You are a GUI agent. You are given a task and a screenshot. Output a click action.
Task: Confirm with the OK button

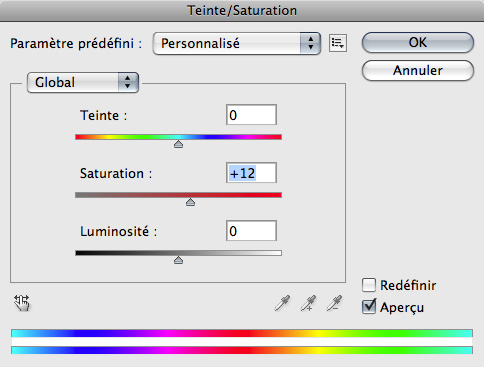coord(418,42)
